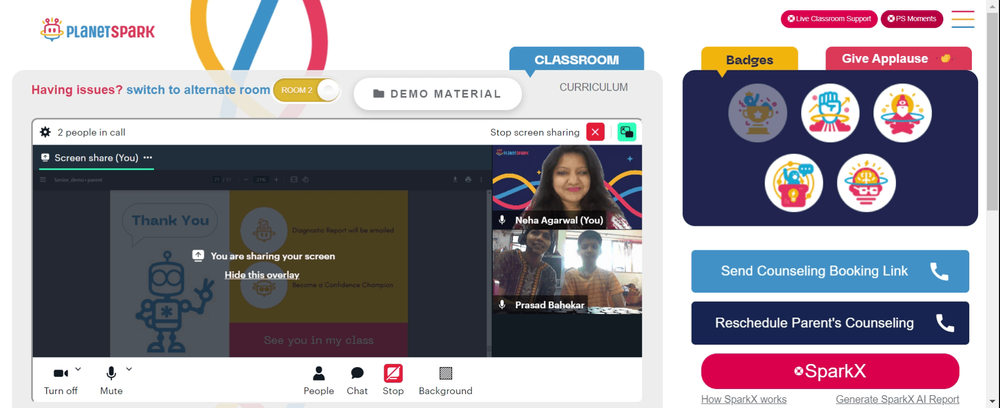Viewport: 1000px width, 408px height.
Task: Select the Badges tab
Action: pos(749,60)
